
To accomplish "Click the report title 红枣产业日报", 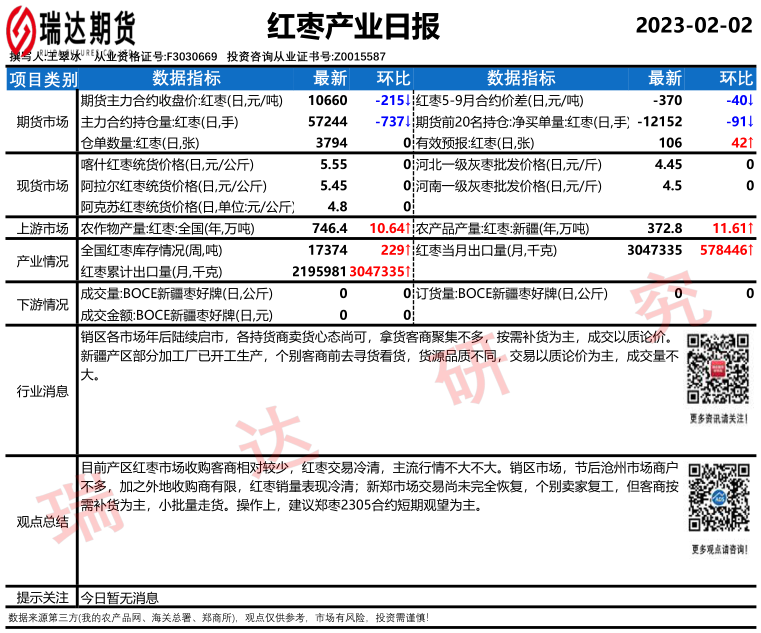I will point(353,27).
